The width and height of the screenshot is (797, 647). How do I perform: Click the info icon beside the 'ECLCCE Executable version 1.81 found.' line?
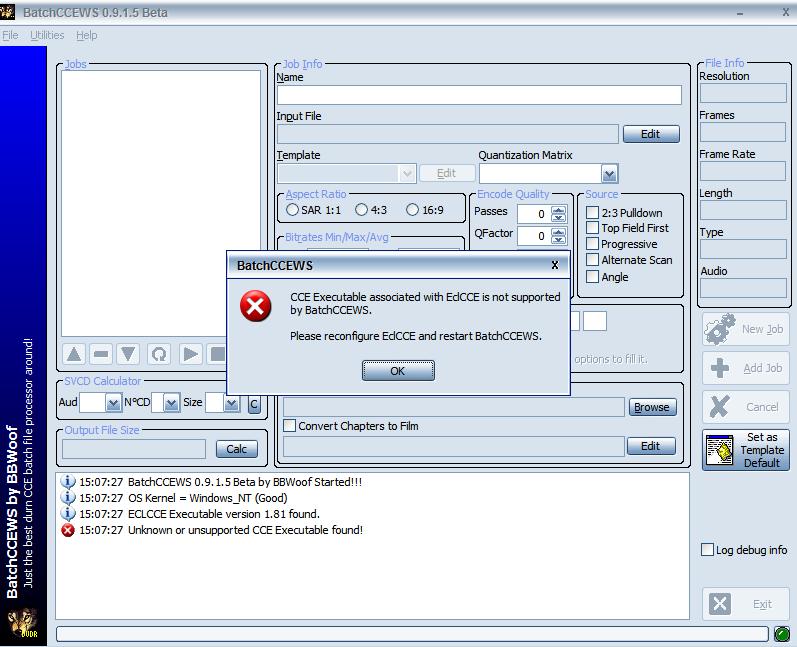coord(68,514)
